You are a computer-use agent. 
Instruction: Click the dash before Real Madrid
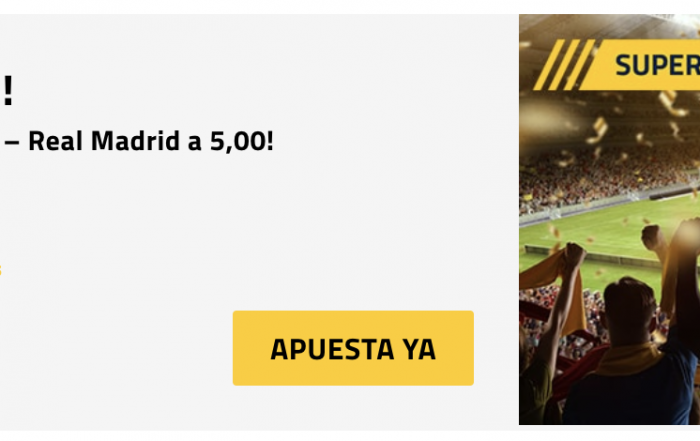(12, 142)
